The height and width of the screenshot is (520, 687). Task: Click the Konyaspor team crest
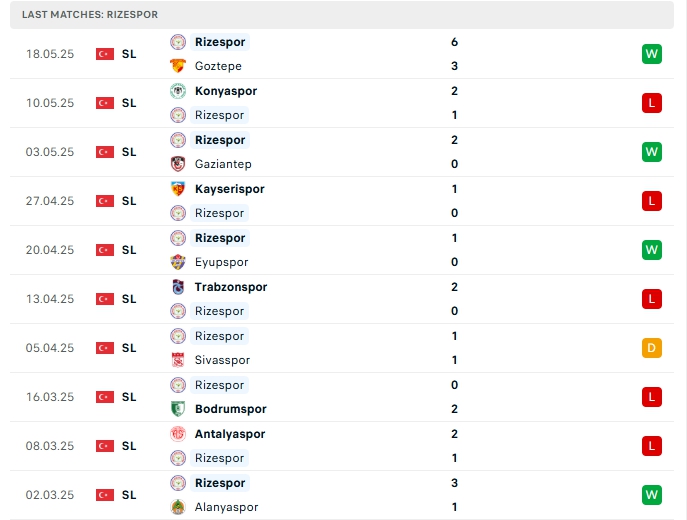click(x=178, y=91)
